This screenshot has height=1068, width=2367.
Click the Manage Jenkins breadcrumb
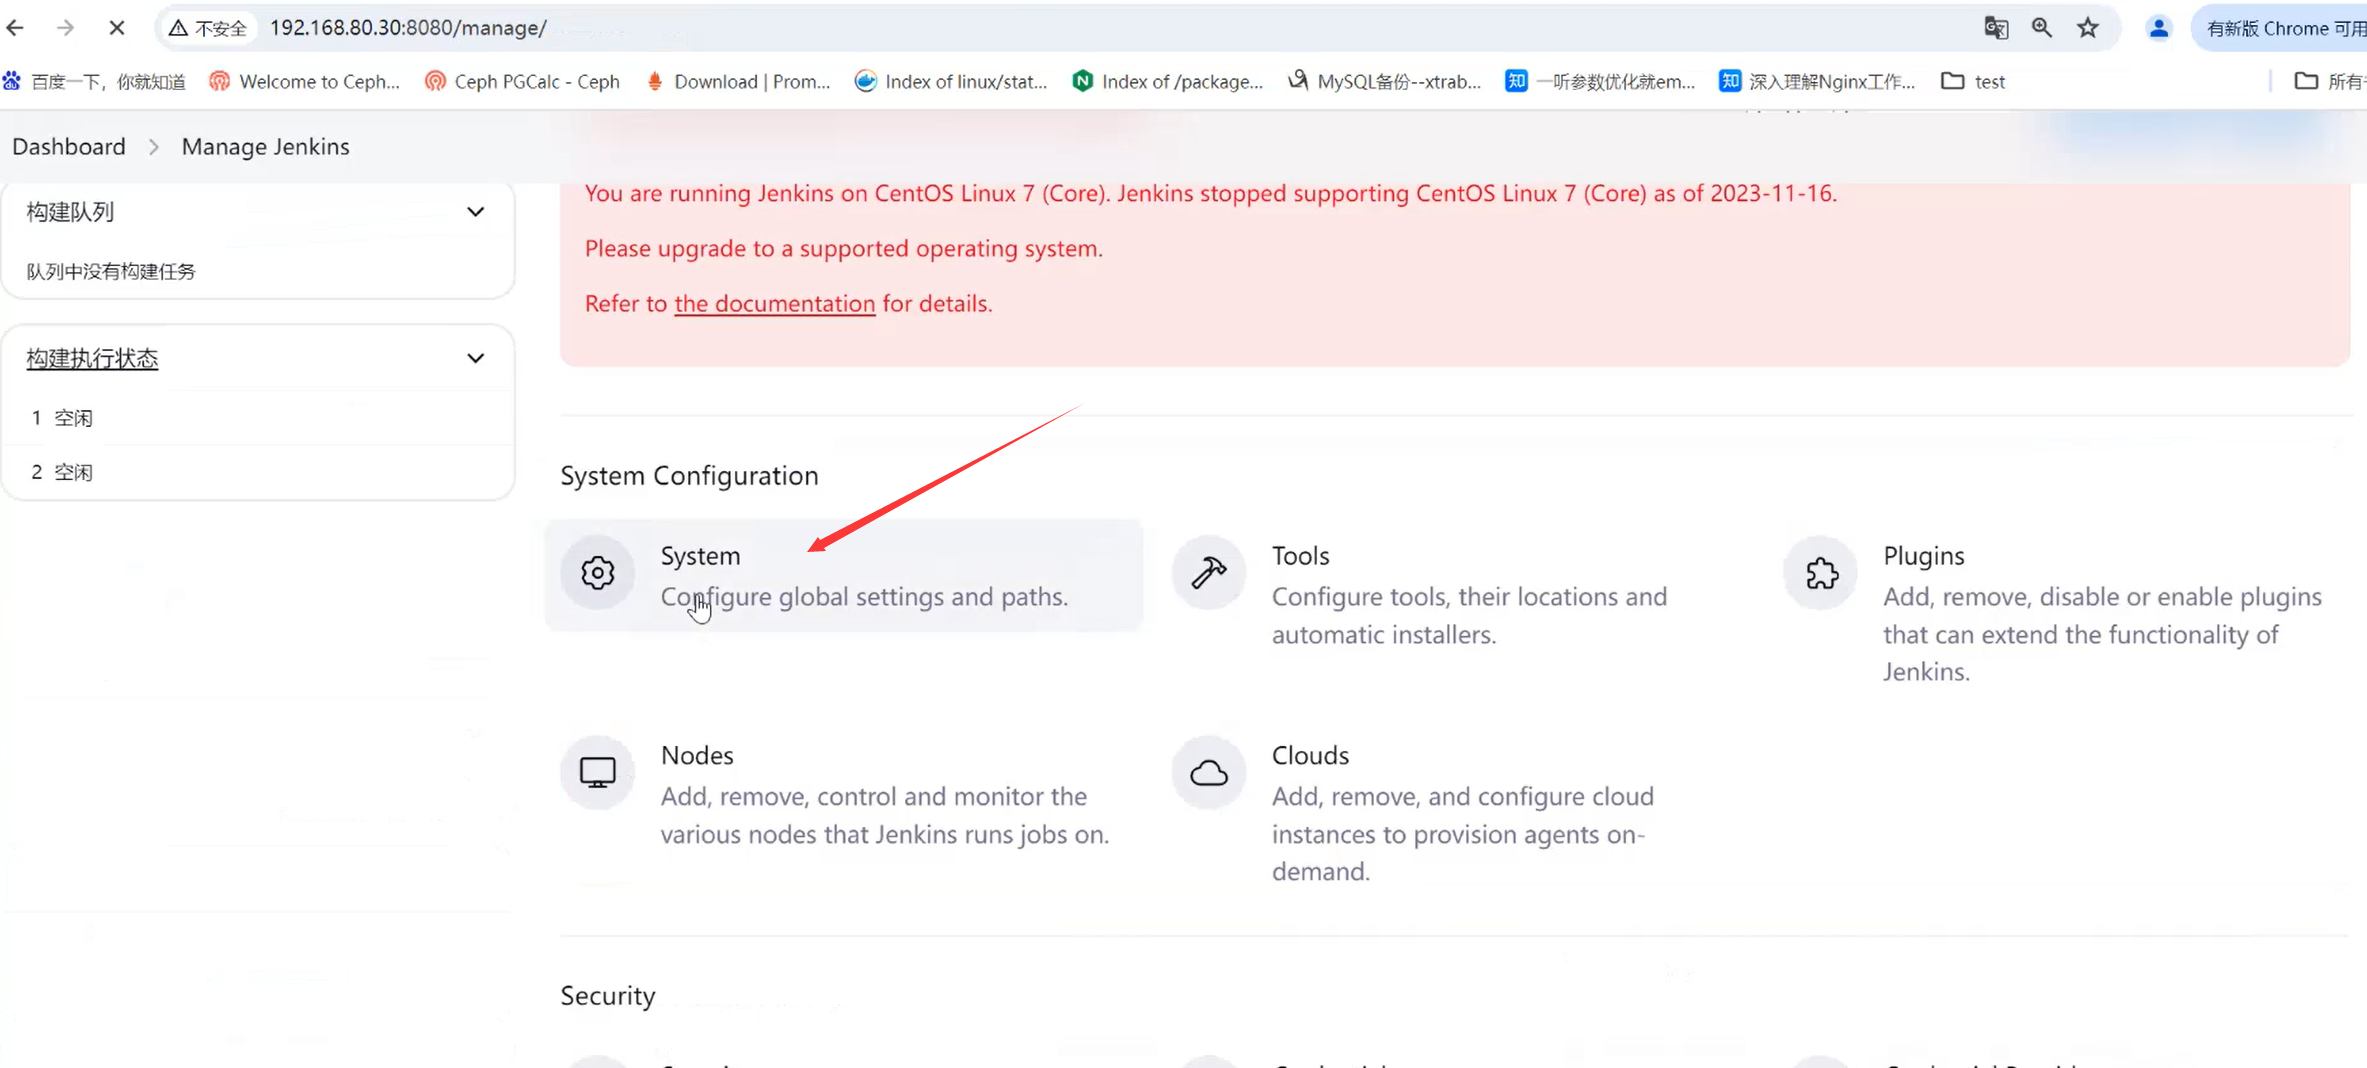pyautogui.click(x=266, y=147)
